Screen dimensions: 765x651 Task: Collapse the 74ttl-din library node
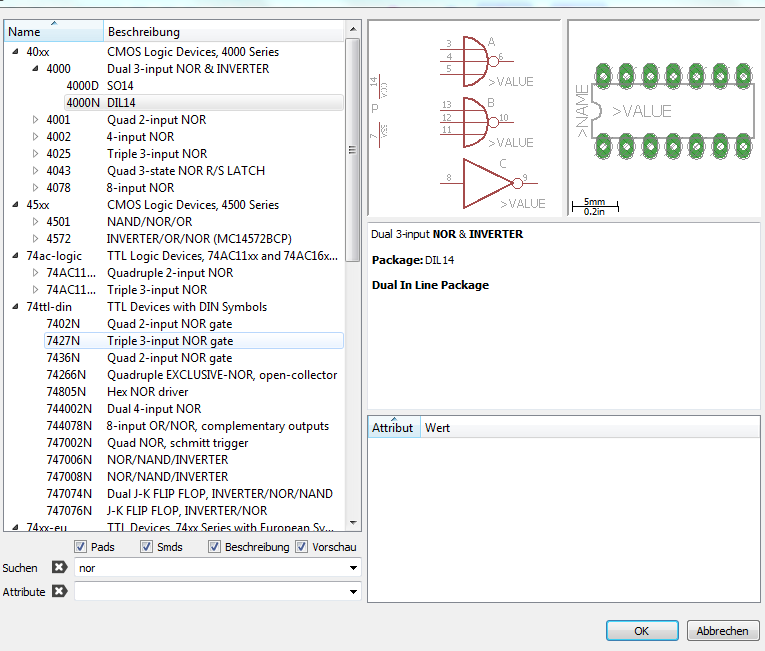tap(16, 306)
